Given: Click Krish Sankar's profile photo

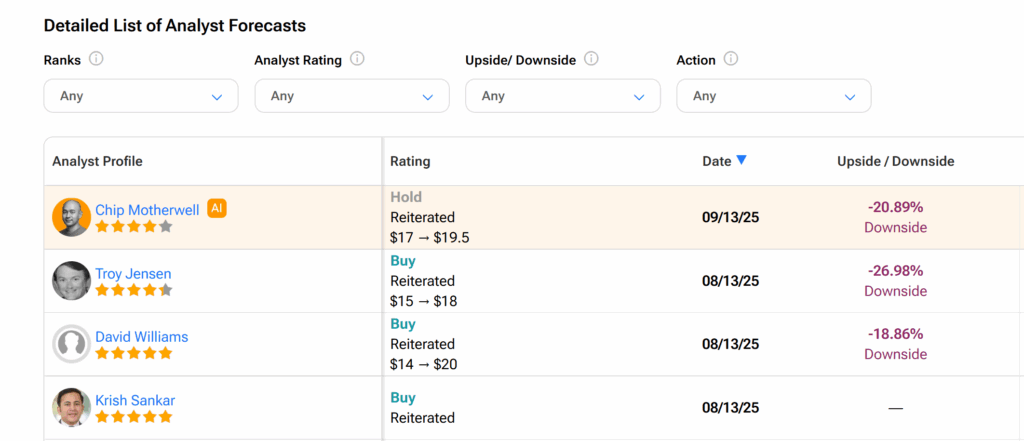Looking at the screenshot, I should [71, 408].
